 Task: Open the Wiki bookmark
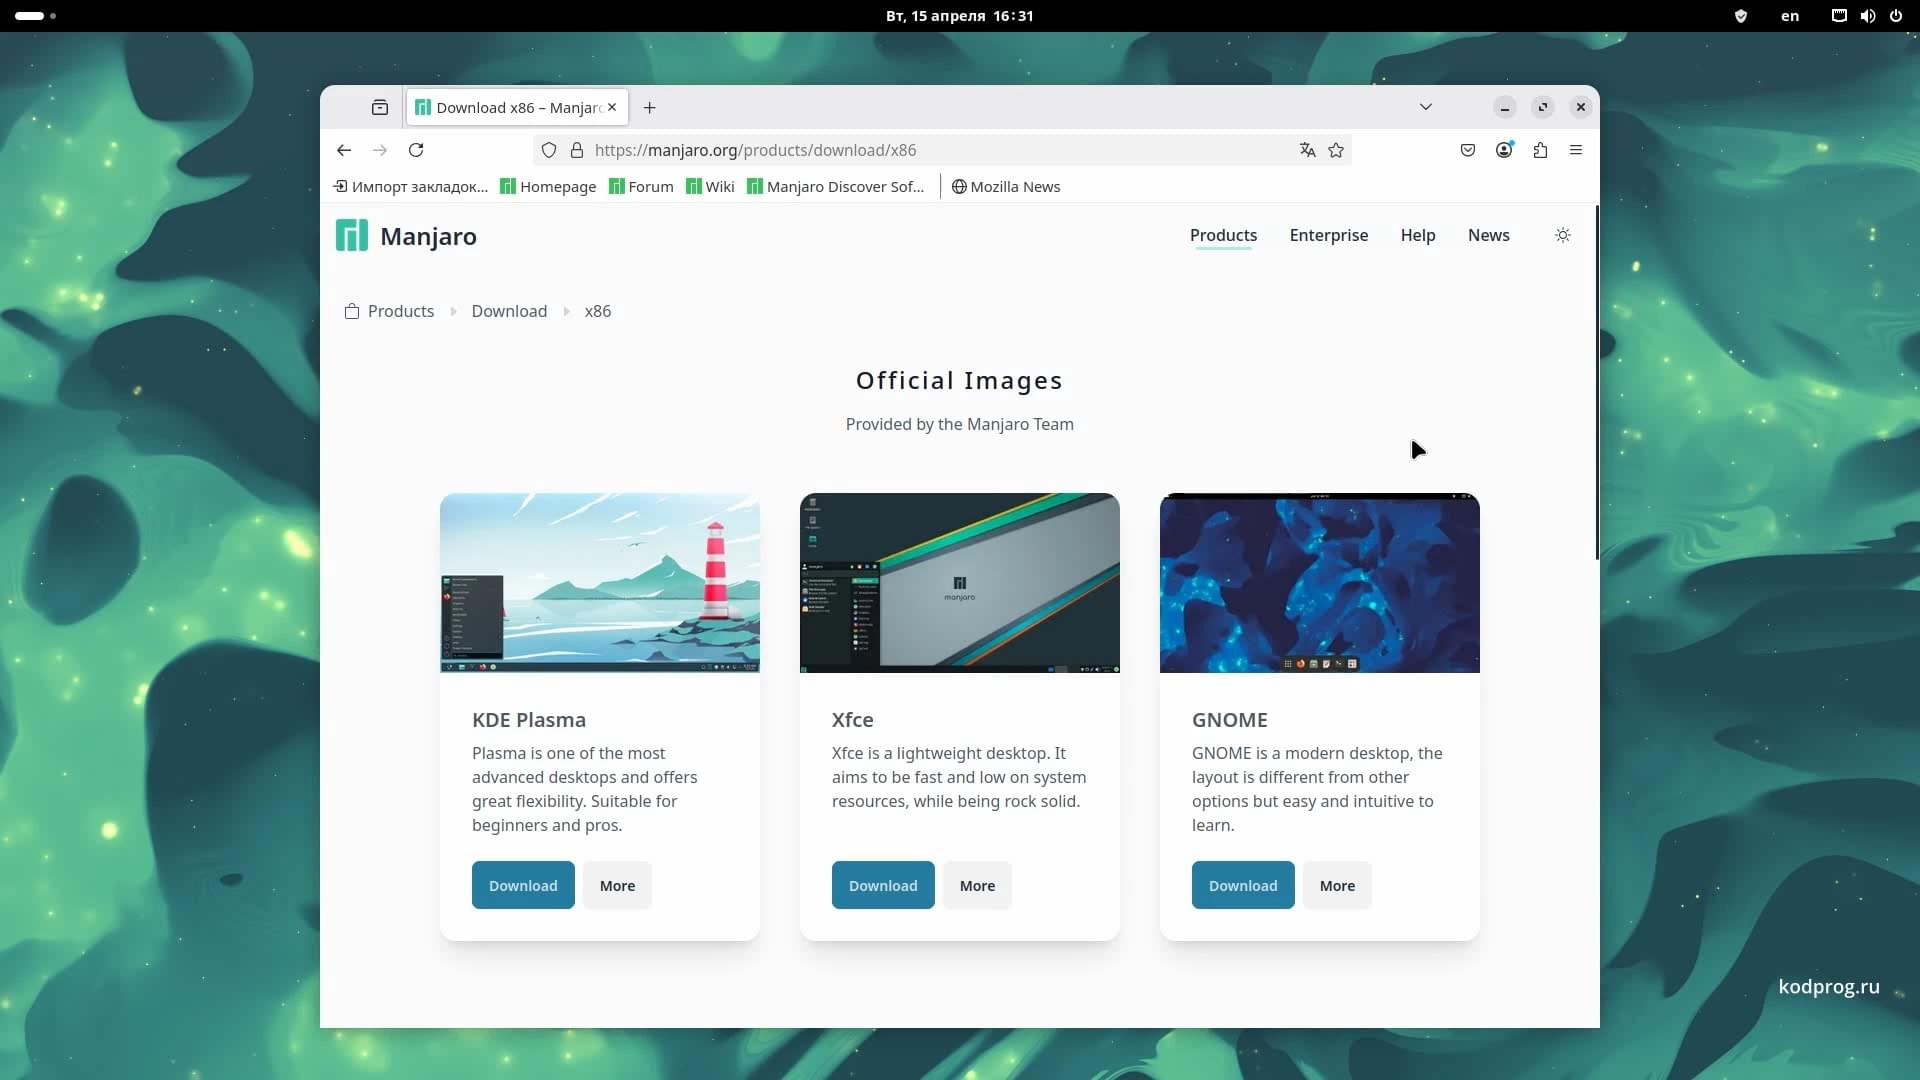point(710,187)
